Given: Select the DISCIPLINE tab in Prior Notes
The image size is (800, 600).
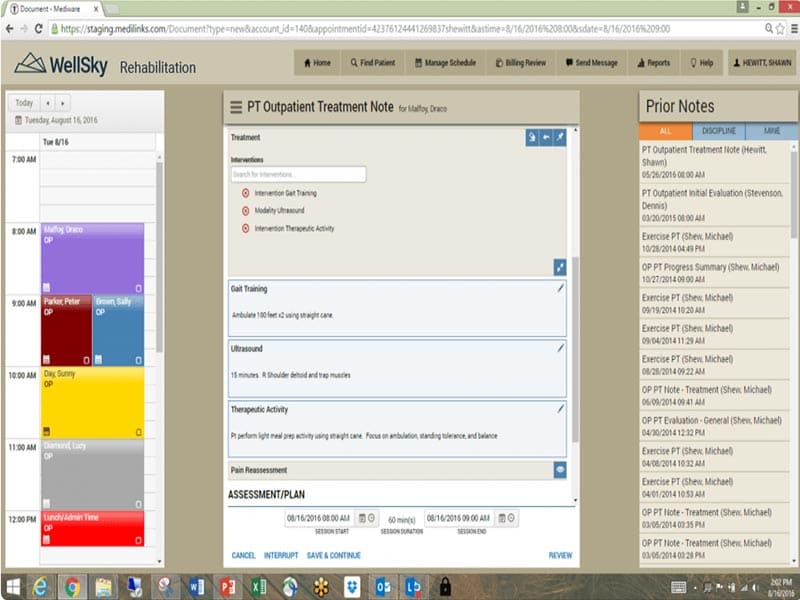Looking at the screenshot, I should 718,131.
